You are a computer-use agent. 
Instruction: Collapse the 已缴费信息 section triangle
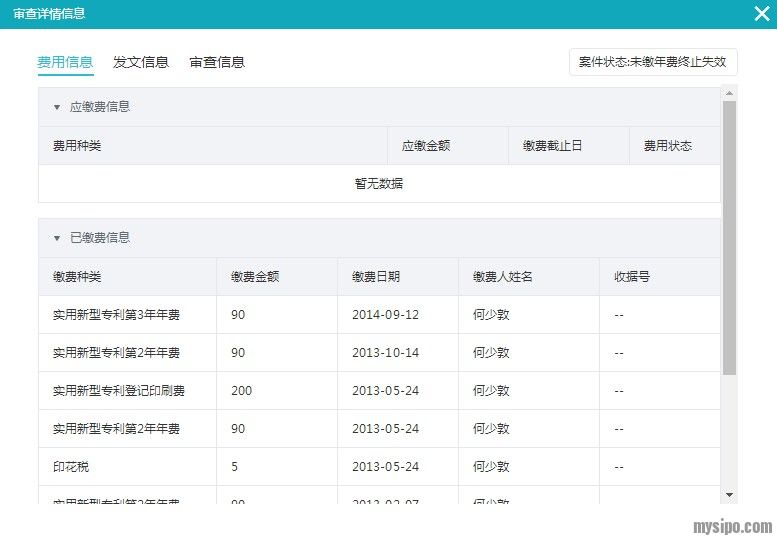tap(57, 238)
